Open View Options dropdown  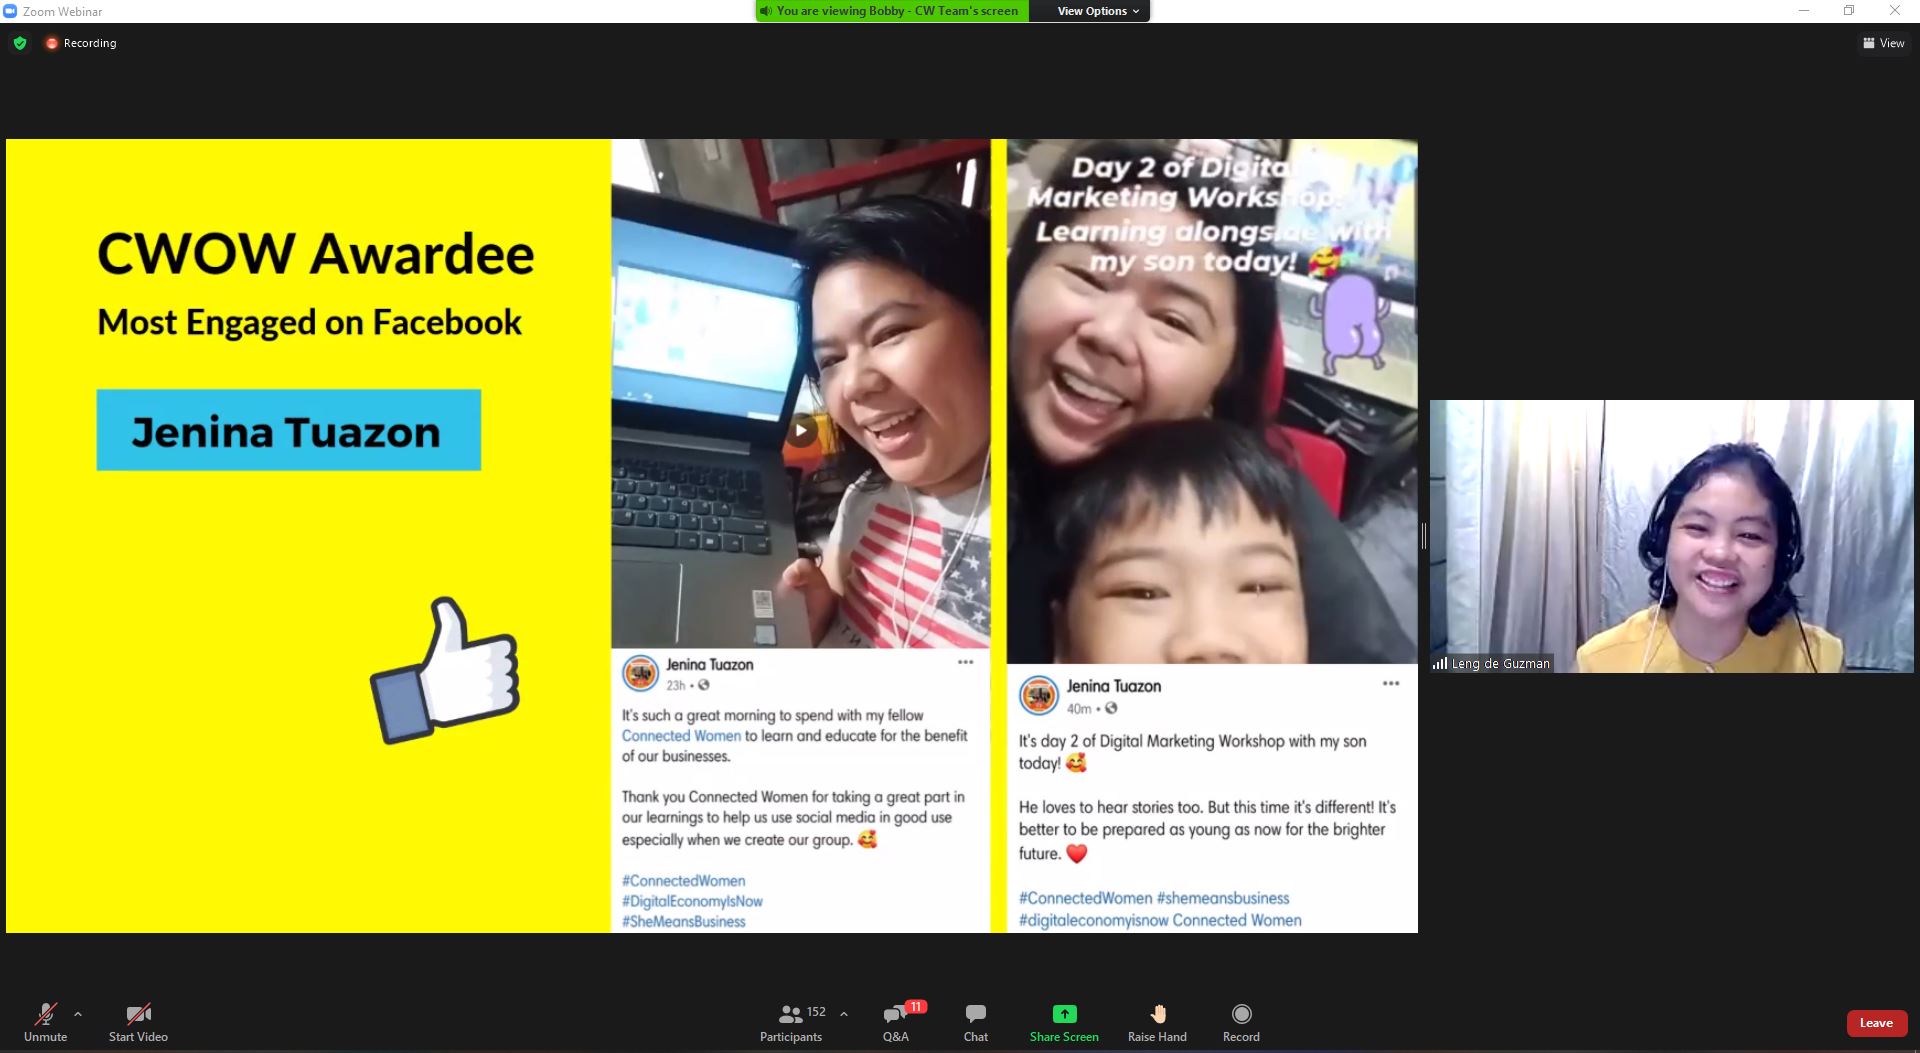[x=1097, y=11]
